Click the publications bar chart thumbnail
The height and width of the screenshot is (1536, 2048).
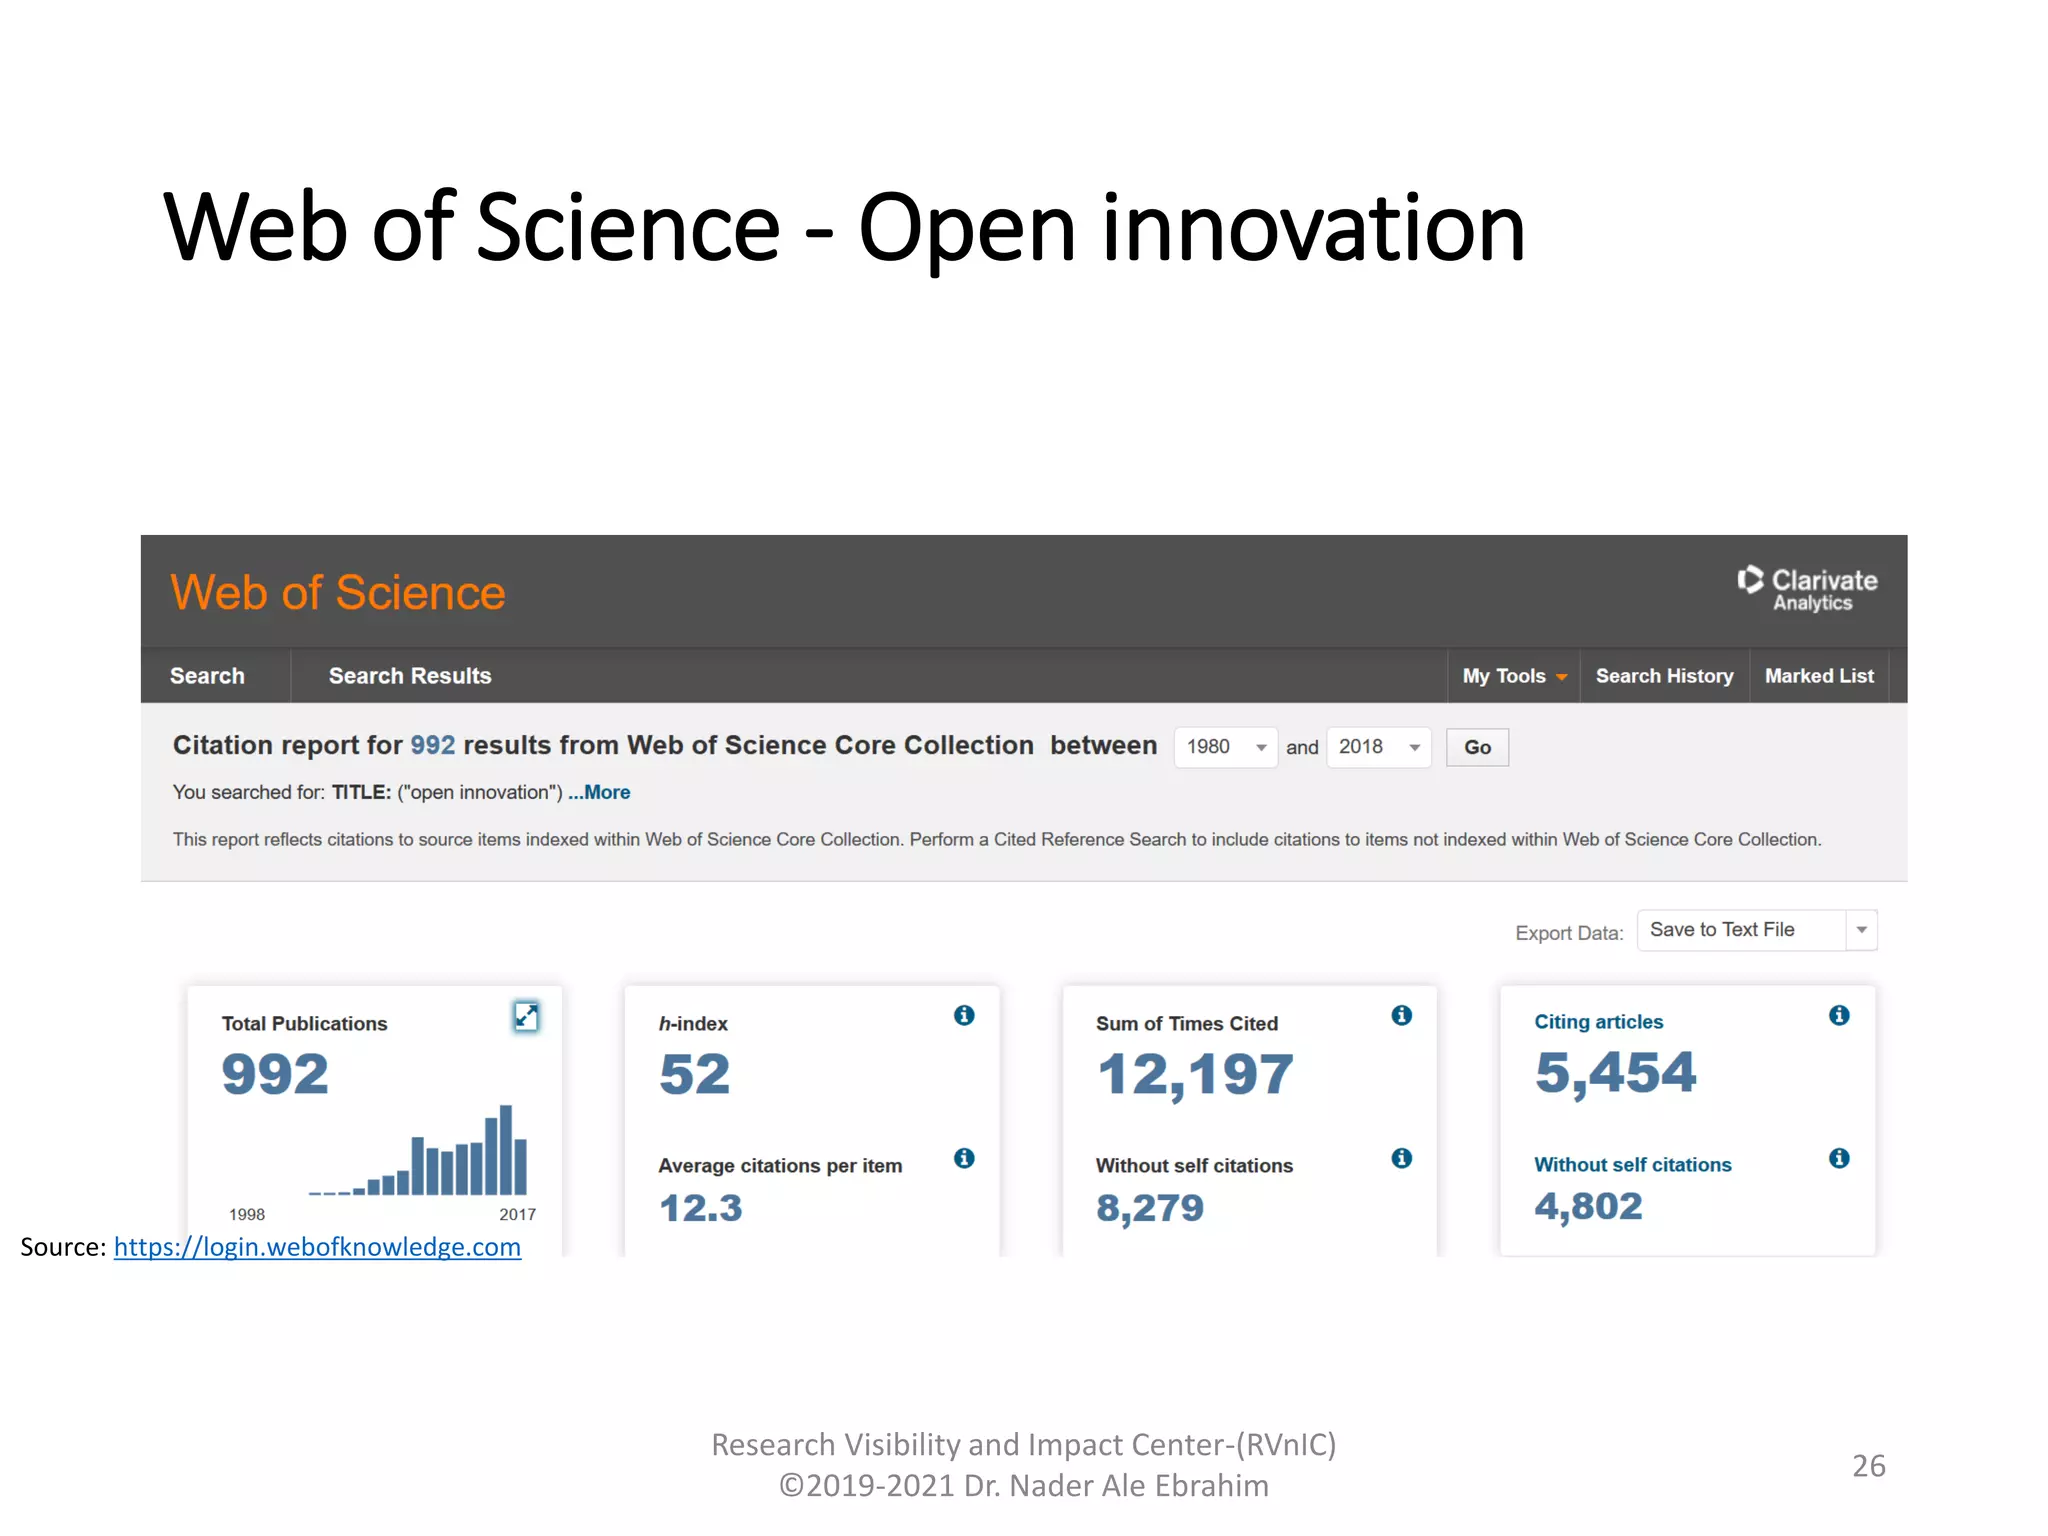[x=418, y=1150]
